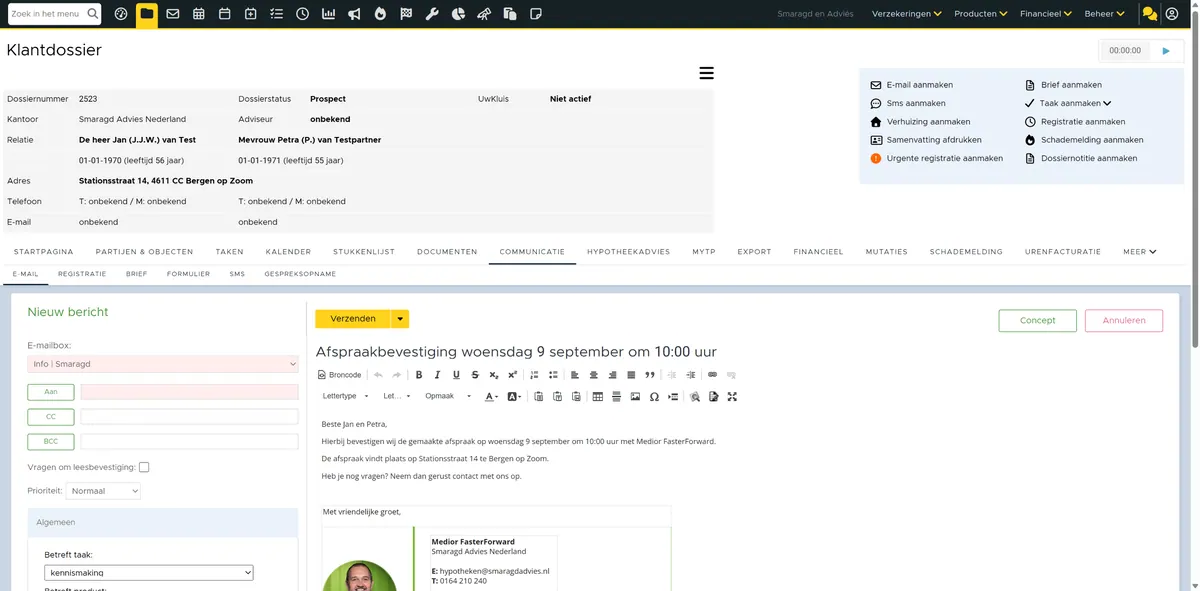Image resolution: width=1200 pixels, height=591 pixels.
Task: Insert special character with the omega icon
Action: pyautogui.click(x=654, y=397)
